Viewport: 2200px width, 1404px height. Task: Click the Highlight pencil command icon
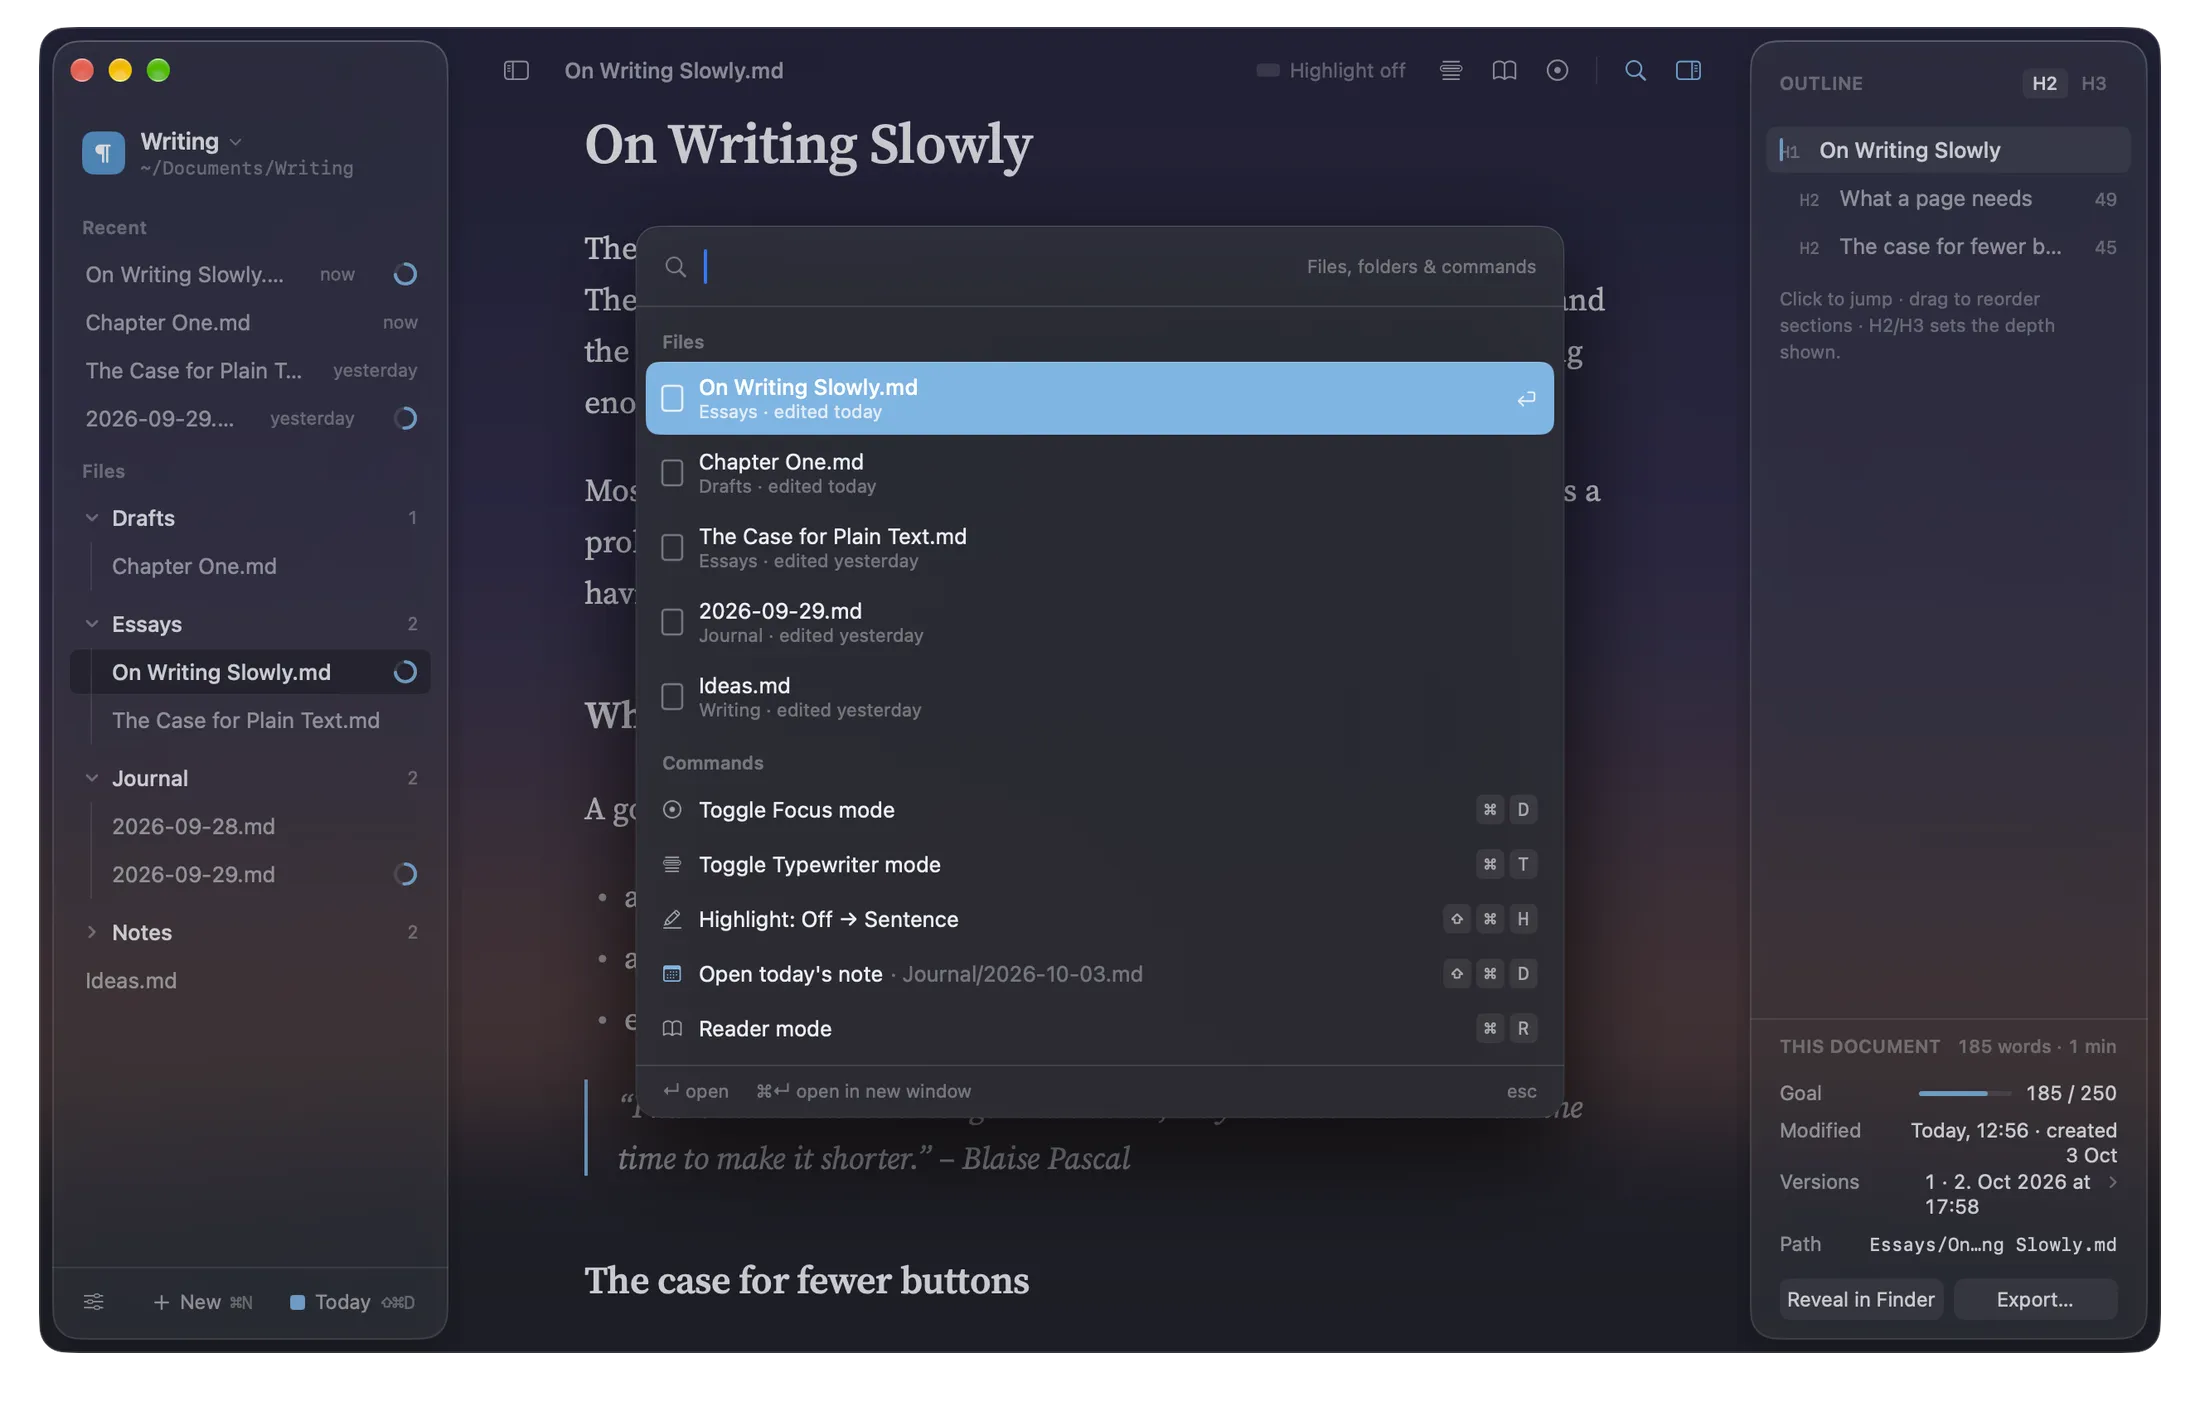pyautogui.click(x=672, y=919)
